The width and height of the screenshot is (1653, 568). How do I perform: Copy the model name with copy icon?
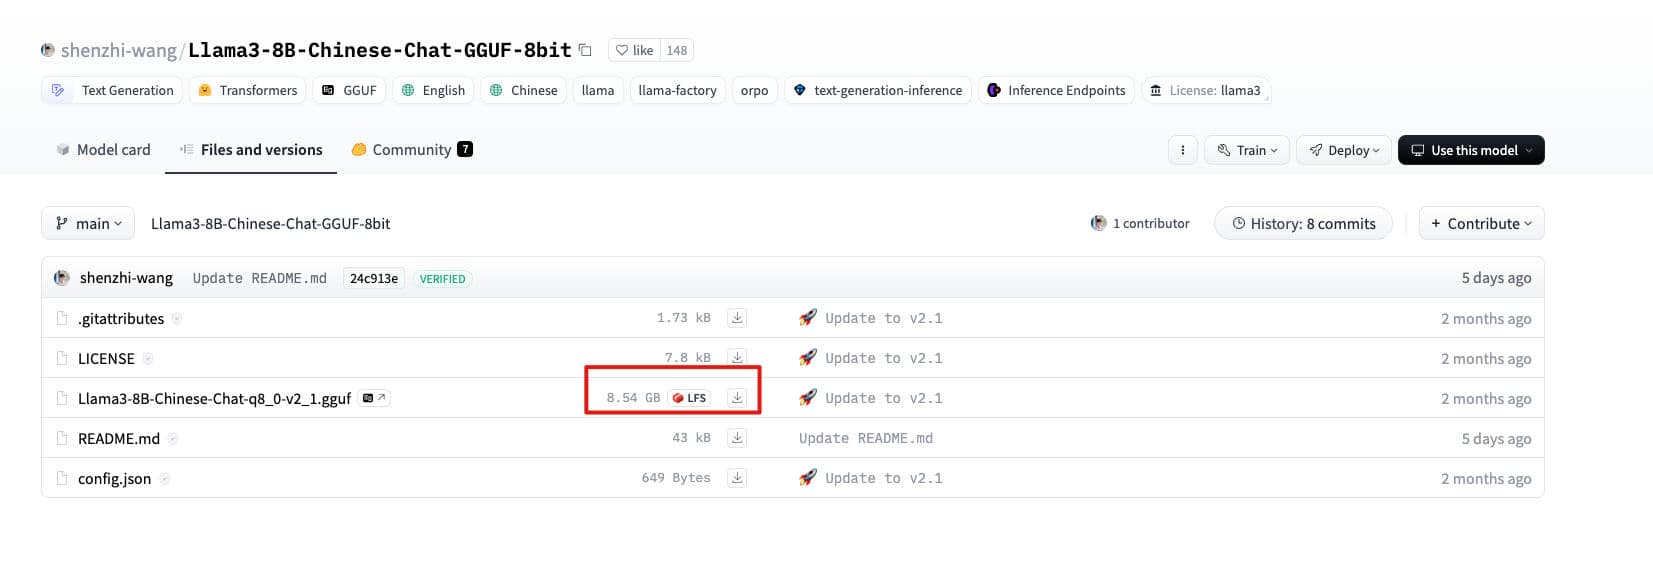(586, 50)
